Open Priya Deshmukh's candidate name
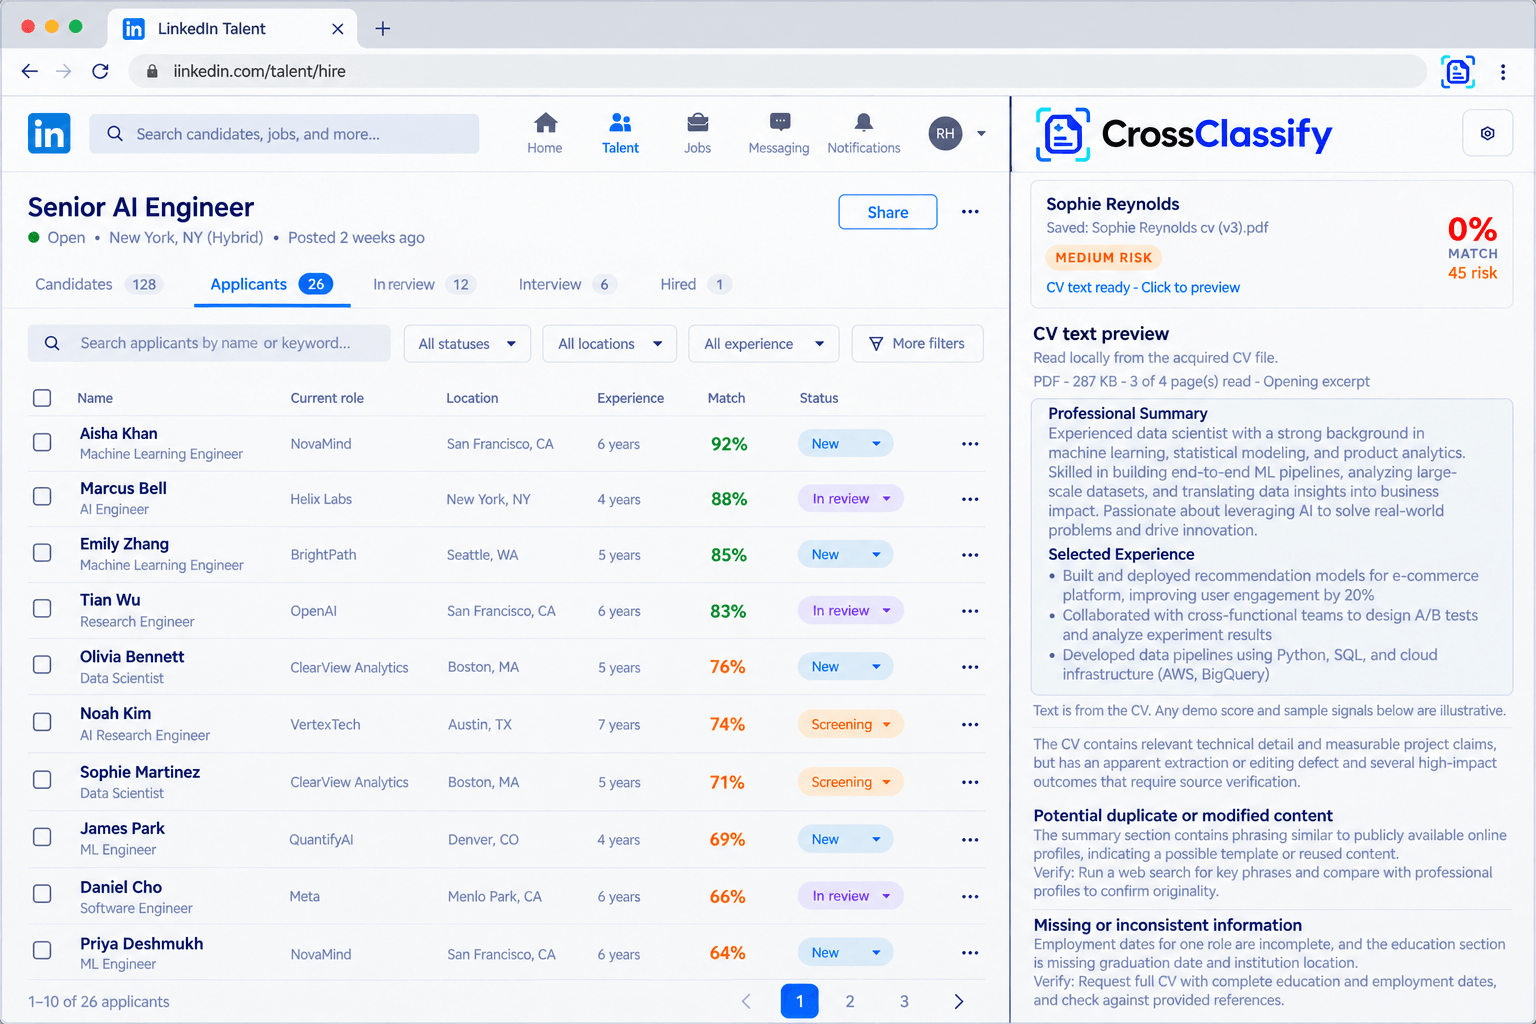Viewport: 1536px width, 1024px height. pos(141,944)
